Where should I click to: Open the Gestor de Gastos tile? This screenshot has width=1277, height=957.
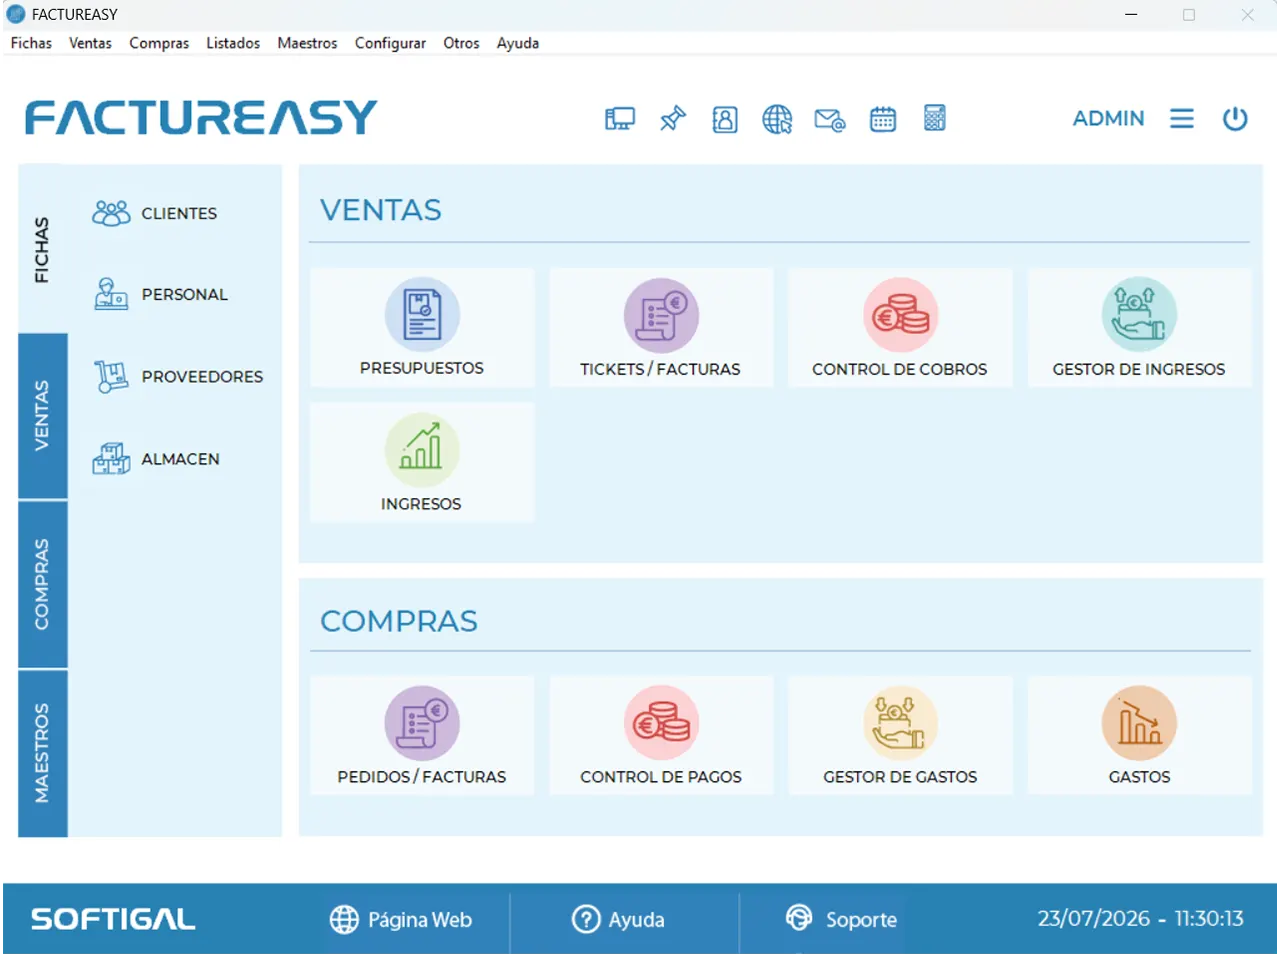click(x=900, y=735)
